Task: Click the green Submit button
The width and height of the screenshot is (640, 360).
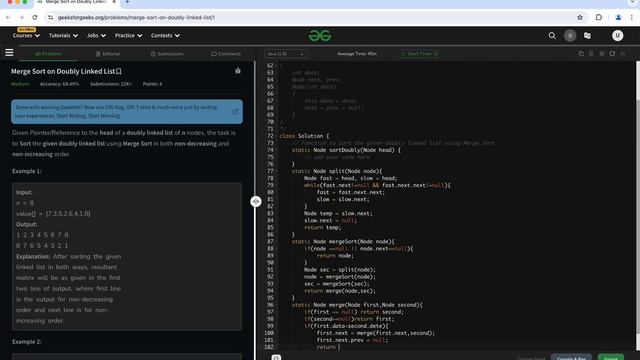Action: pos(611,358)
